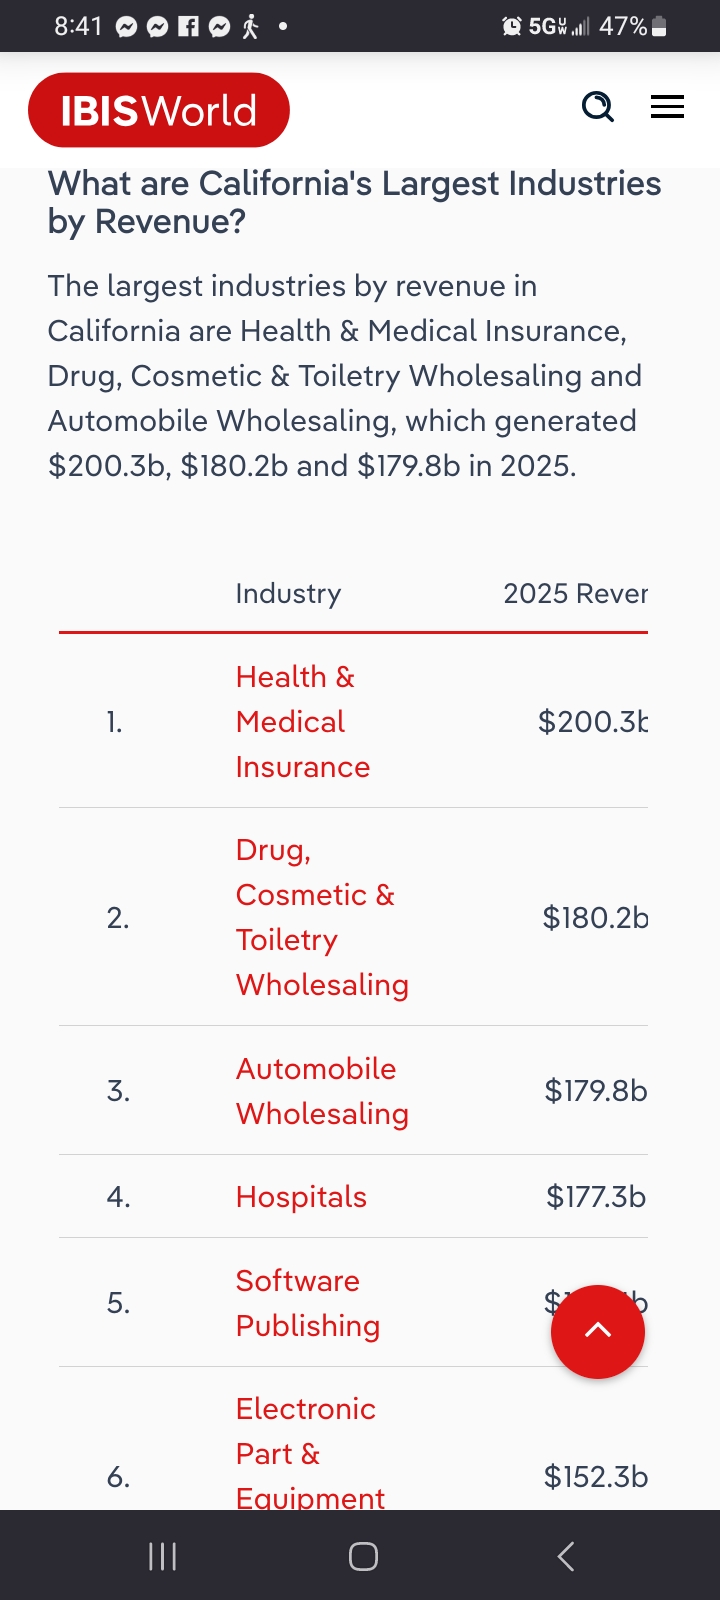Tap the Facebook notification icon in status bar
This screenshot has height=1600, width=720.
click(188, 27)
